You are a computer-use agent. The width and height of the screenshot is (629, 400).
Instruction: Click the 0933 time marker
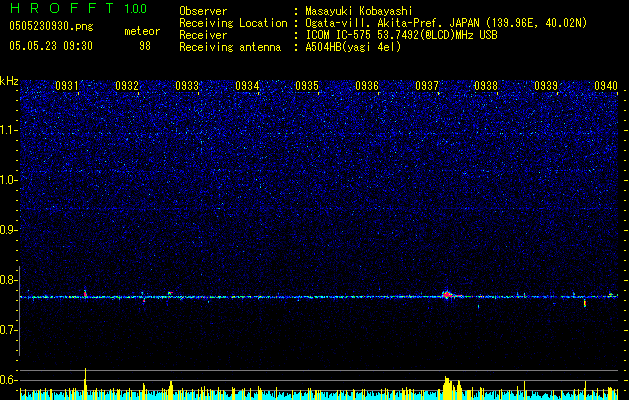[x=187, y=86]
